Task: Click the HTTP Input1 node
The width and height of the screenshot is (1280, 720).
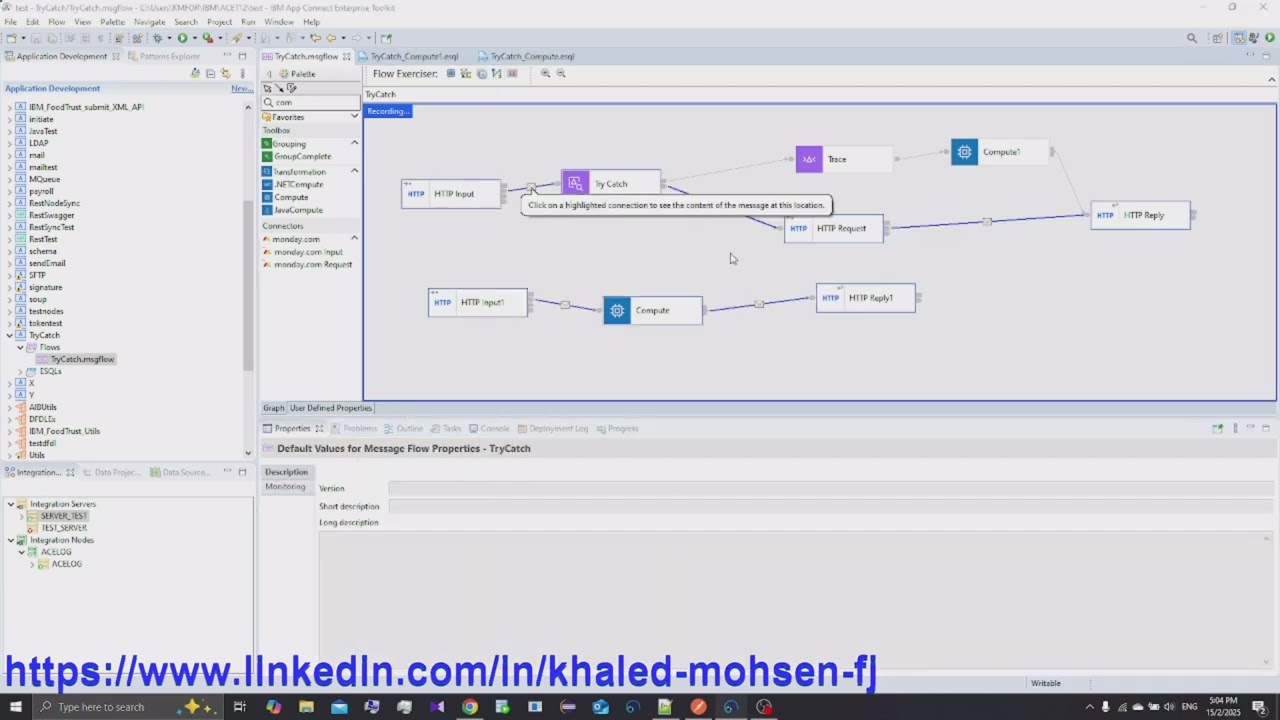Action: 478,302
